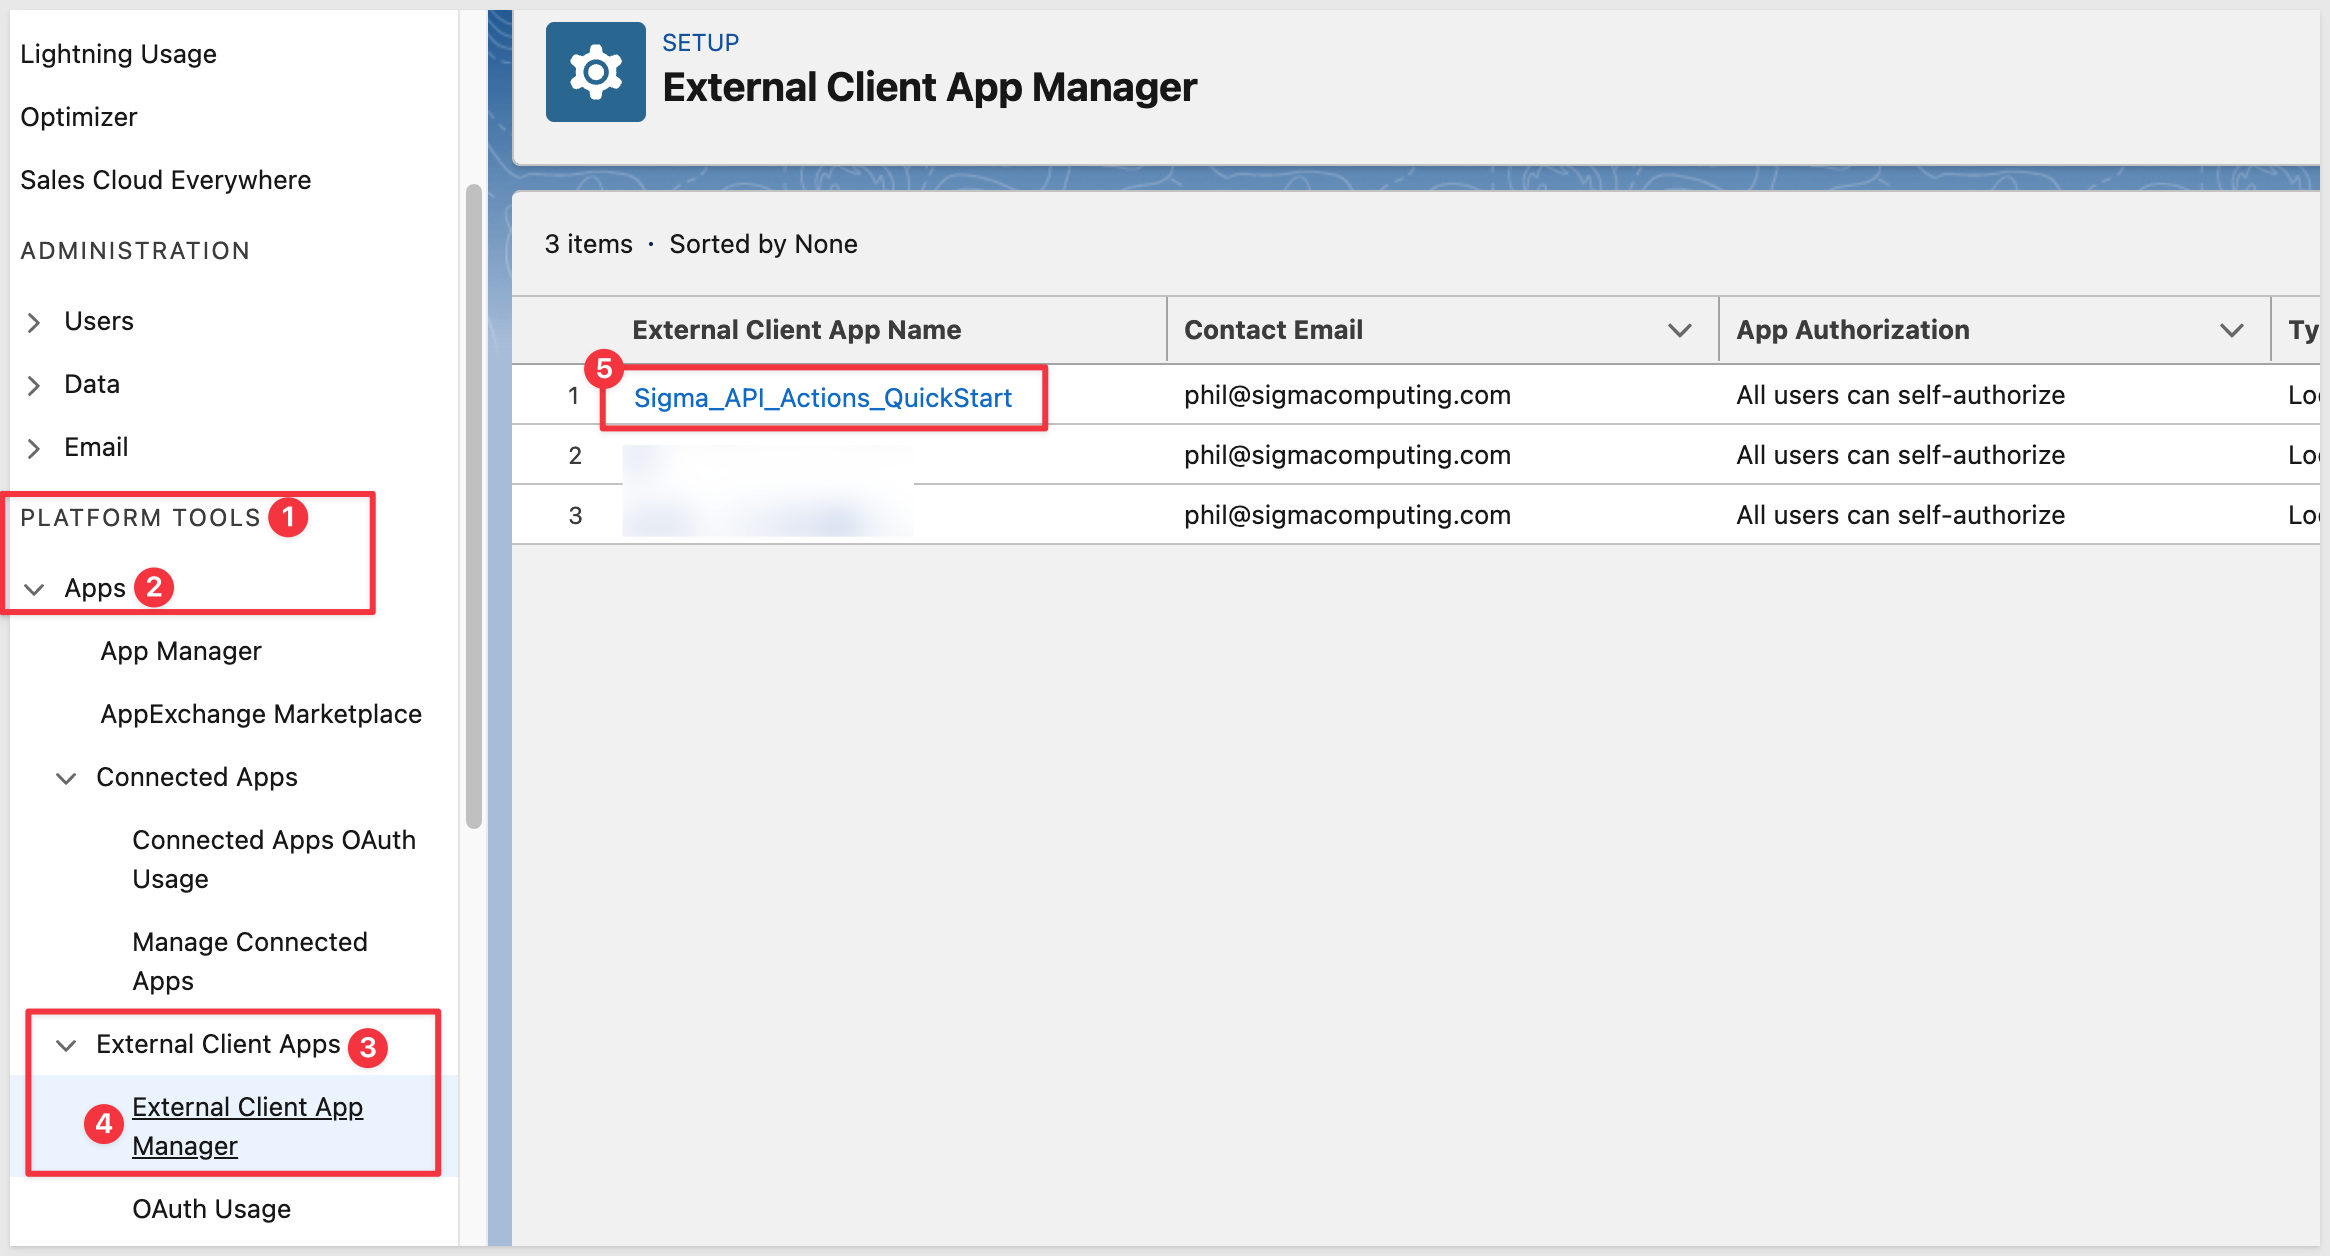This screenshot has width=2330, height=1256.
Task: Select OAuth Usage item
Action: click(211, 1209)
